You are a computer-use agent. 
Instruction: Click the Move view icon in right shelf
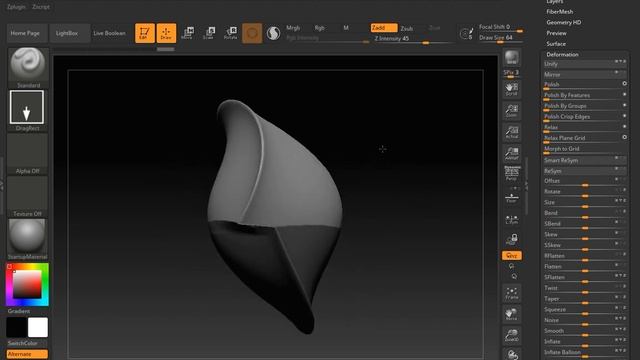pyautogui.click(x=511, y=314)
